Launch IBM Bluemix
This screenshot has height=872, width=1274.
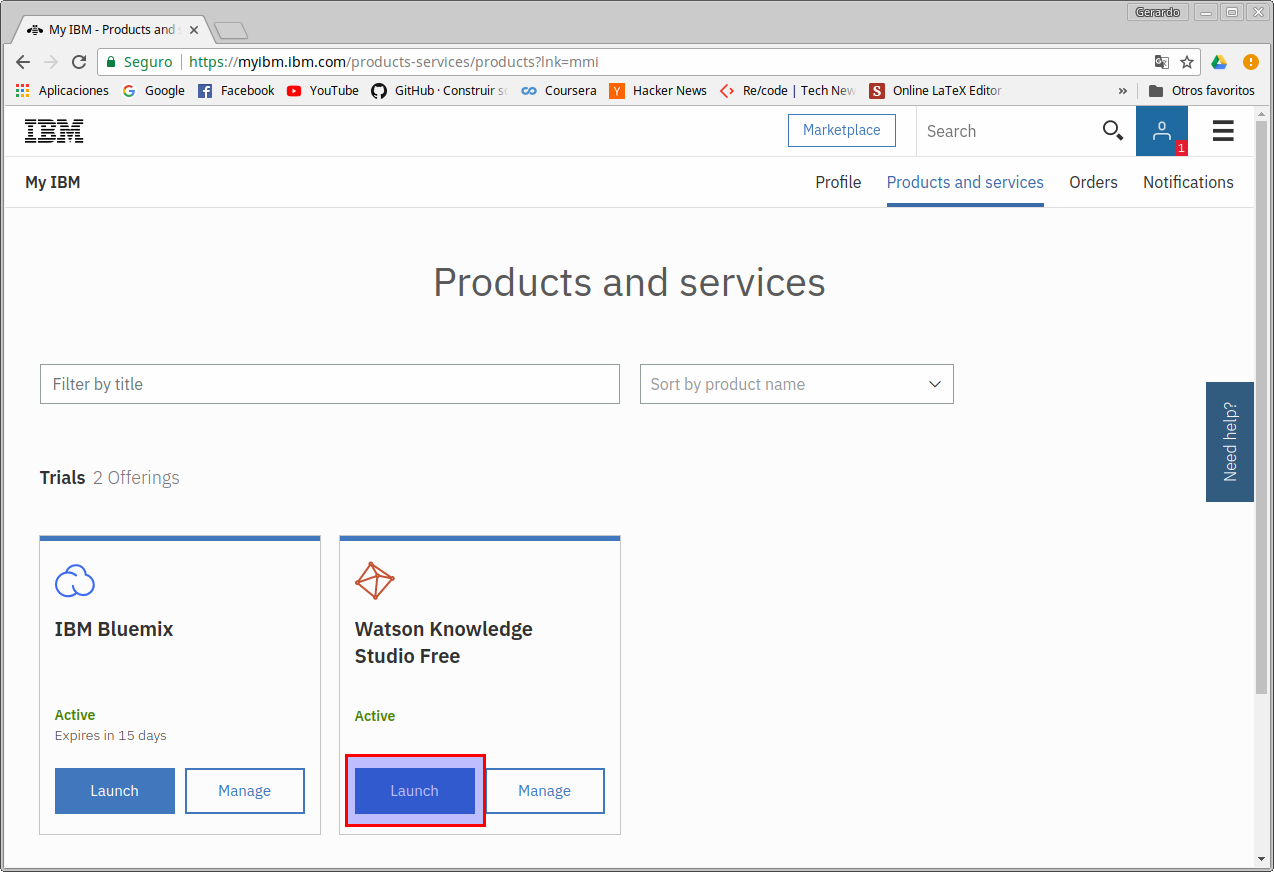point(115,791)
